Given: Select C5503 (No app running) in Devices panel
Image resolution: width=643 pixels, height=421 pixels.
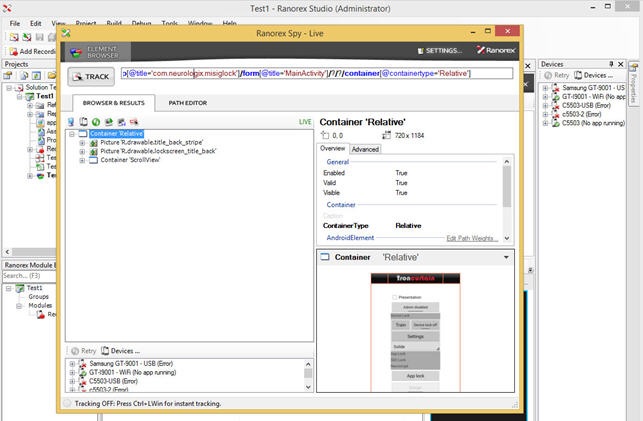Looking at the screenshot, I should (x=593, y=123).
